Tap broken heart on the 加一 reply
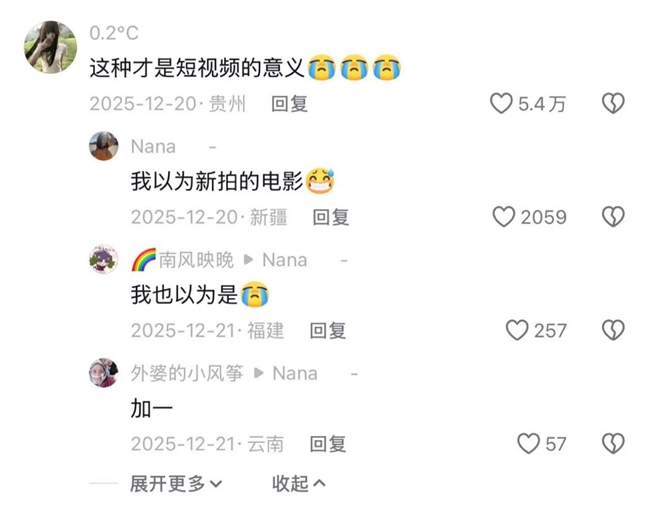Screen dimensions: 650x521 coord(613,444)
